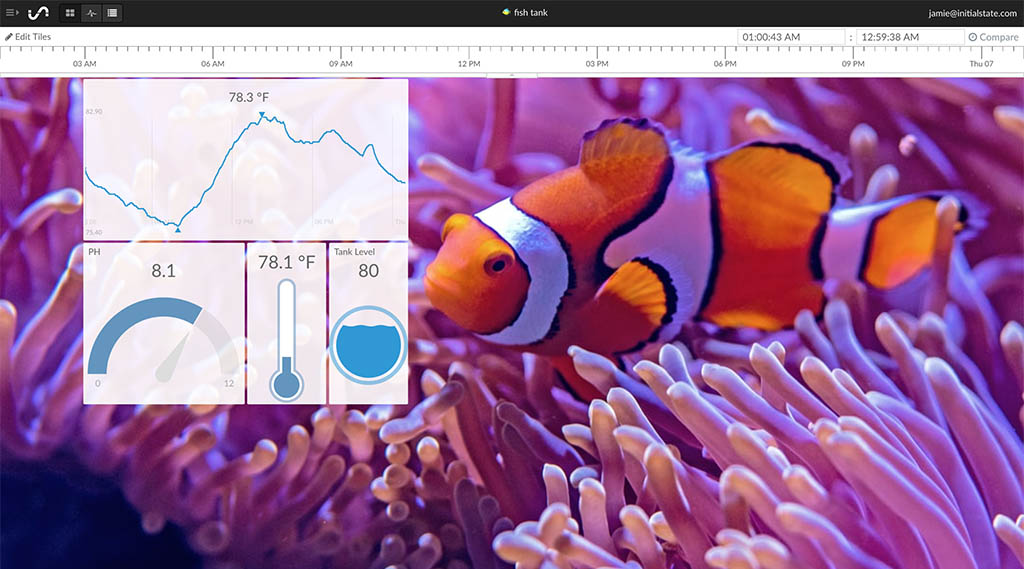
Task: Click the fish tank dashboard title
Action: coord(530,12)
